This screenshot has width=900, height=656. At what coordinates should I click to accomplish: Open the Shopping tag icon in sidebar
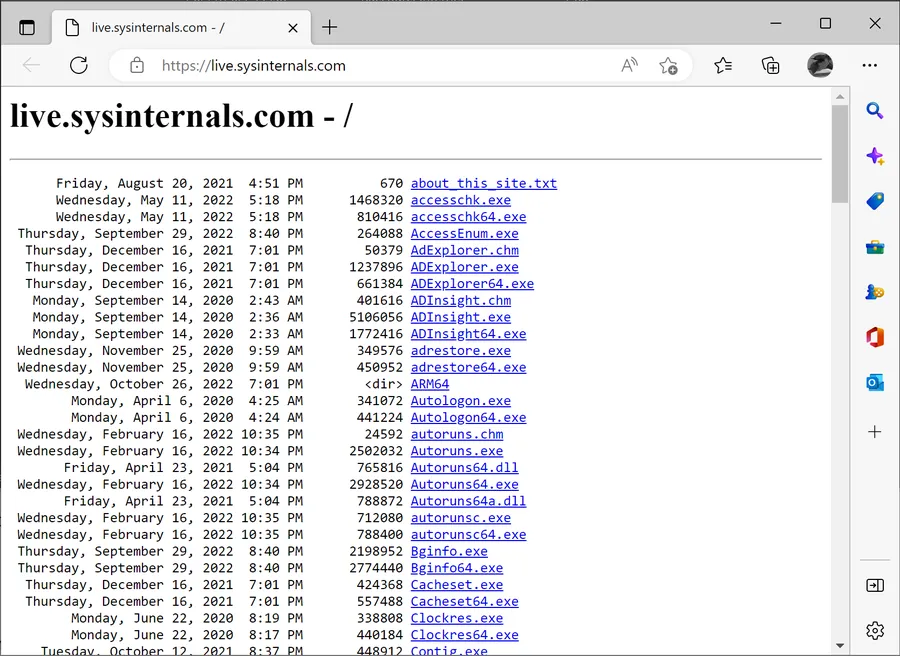pos(875,201)
